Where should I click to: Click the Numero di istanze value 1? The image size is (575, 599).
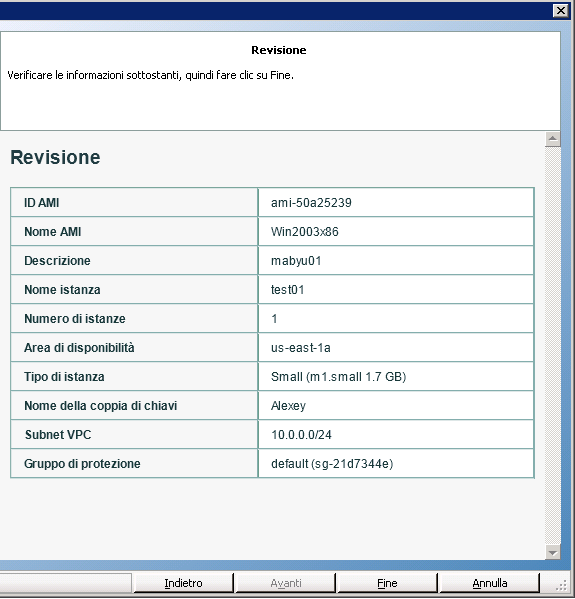274,319
